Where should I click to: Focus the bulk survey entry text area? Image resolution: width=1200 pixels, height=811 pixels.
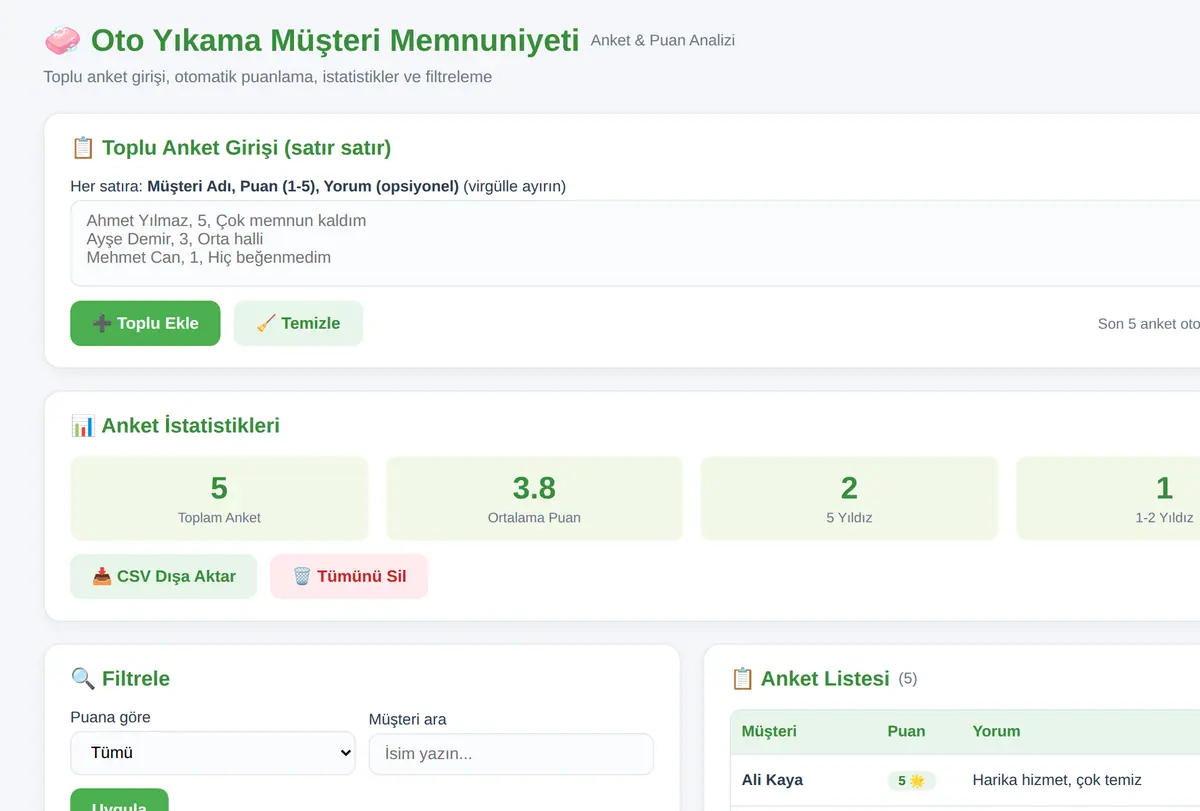click(635, 243)
